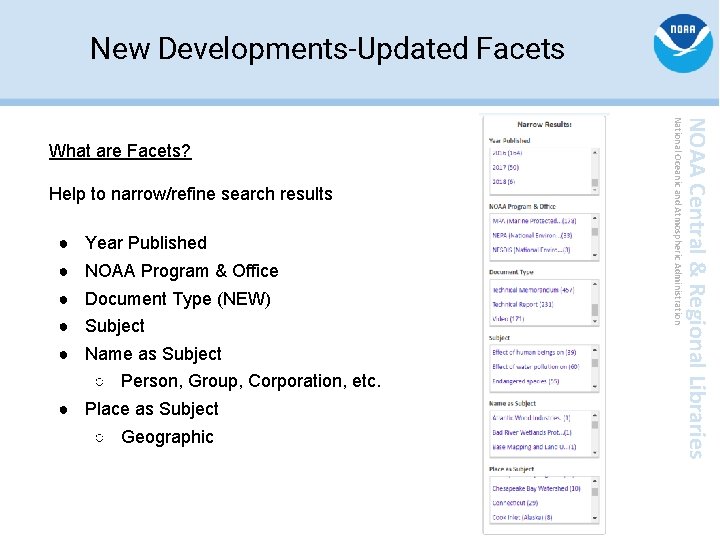This screenshot has height=540, width=720.
Task: Click Name as Subject scrollbar thumb
Action: coord(595,425)
